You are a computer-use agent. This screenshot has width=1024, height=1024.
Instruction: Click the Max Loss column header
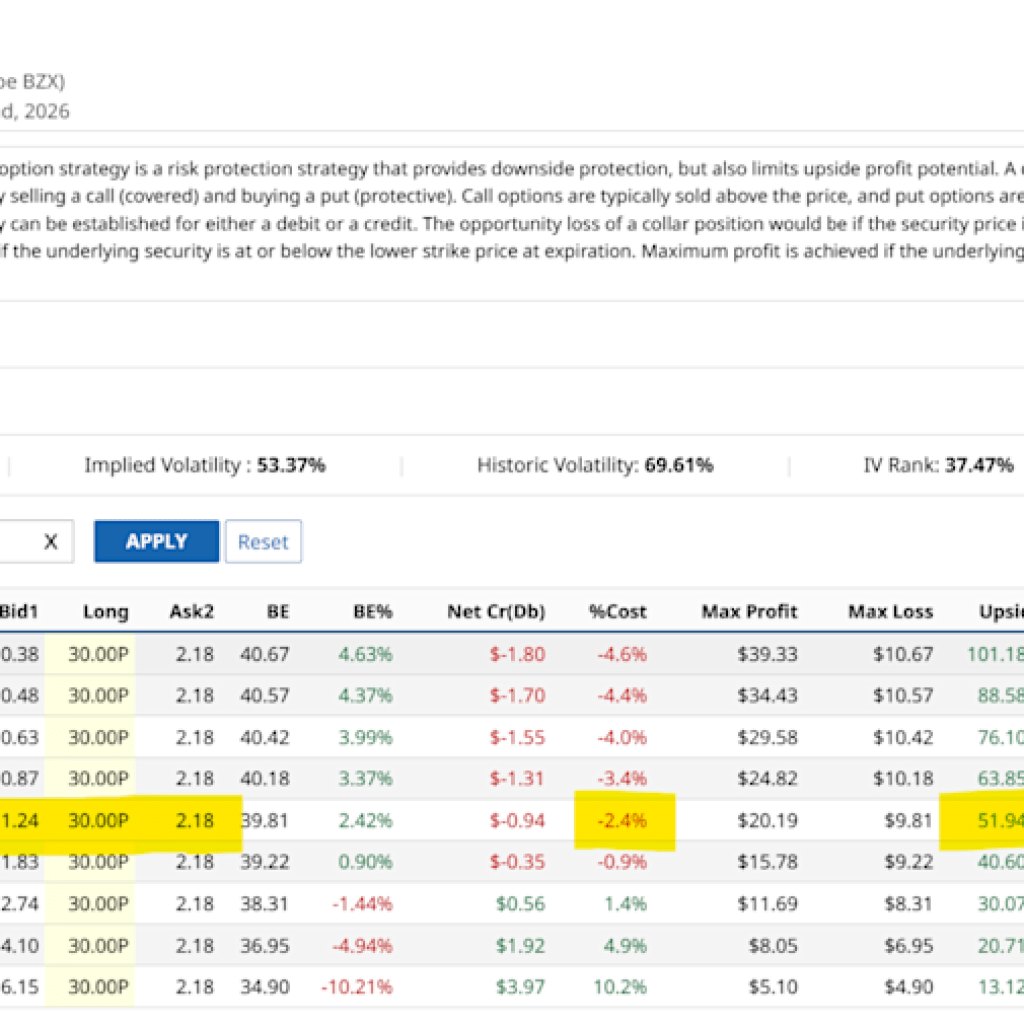click(890, 611)
